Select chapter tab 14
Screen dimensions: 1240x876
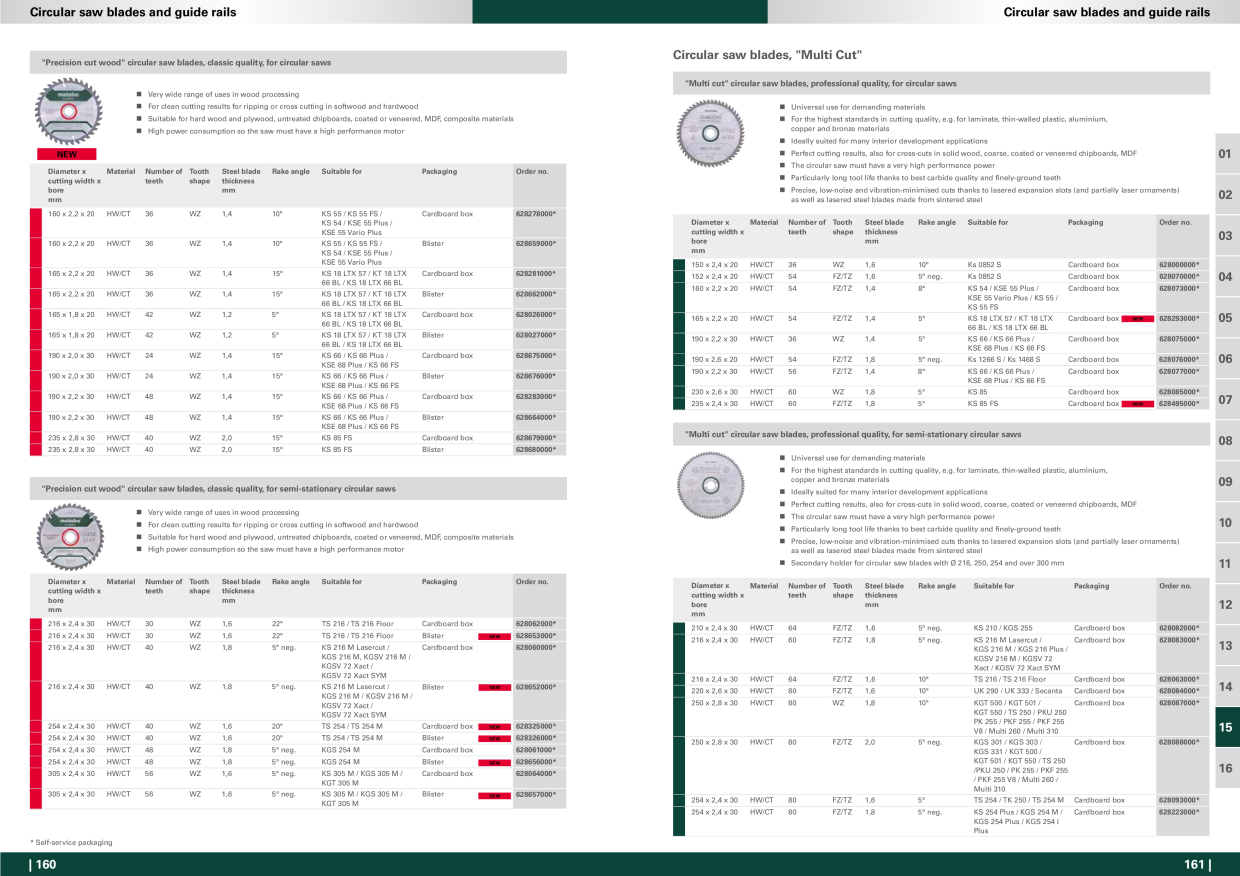click(x=1226, y=687)
